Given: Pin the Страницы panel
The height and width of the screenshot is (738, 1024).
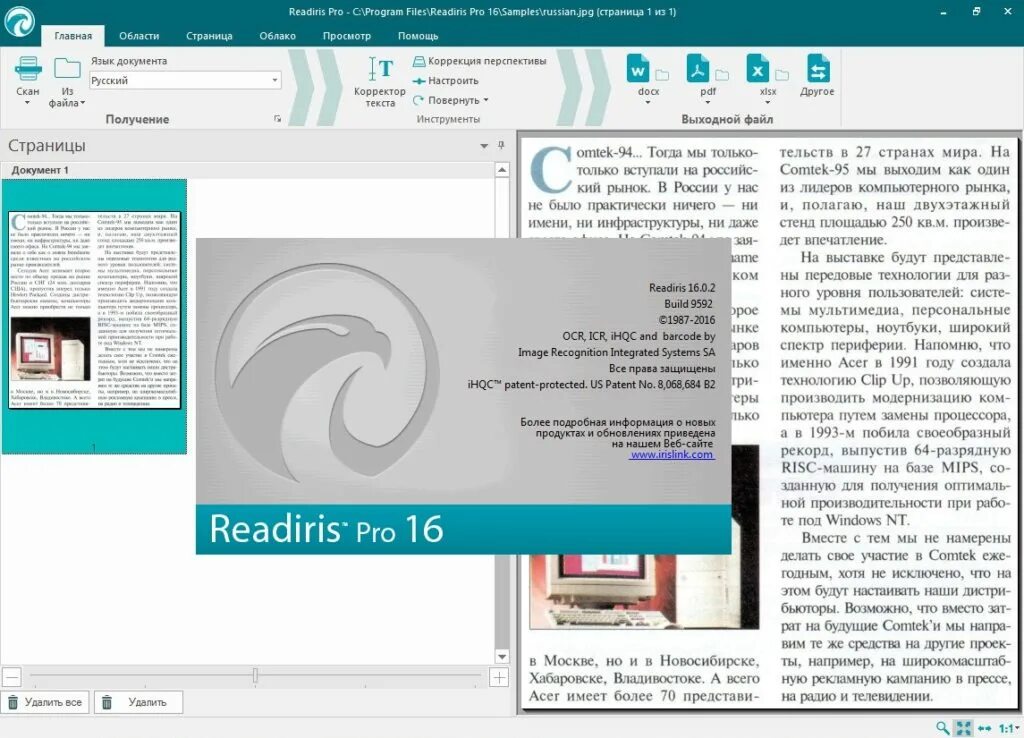Looking at the screenshot, I should click(x=501, y=145).
